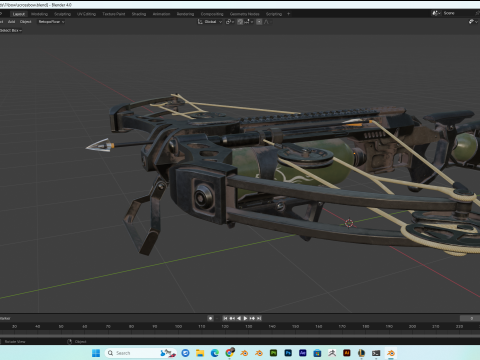Open Substance Painter from taskbar
This screenshot has width=480, height=360.
tap(273, 353)
